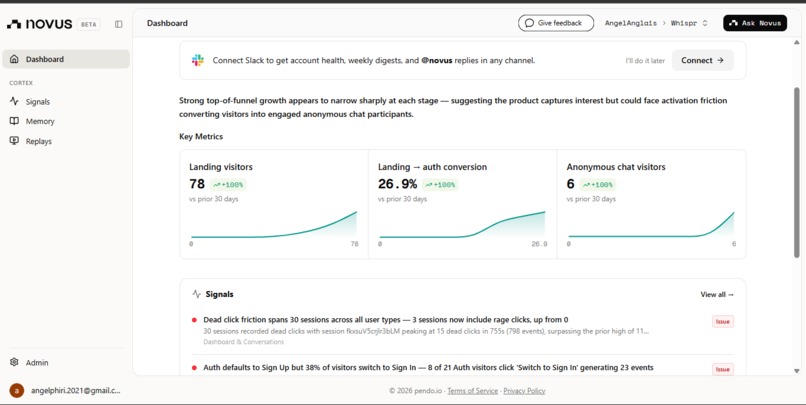Click the Admin gear icon
Screen dimensions: 806x405
pyautogui.click(x=14, y=362)
